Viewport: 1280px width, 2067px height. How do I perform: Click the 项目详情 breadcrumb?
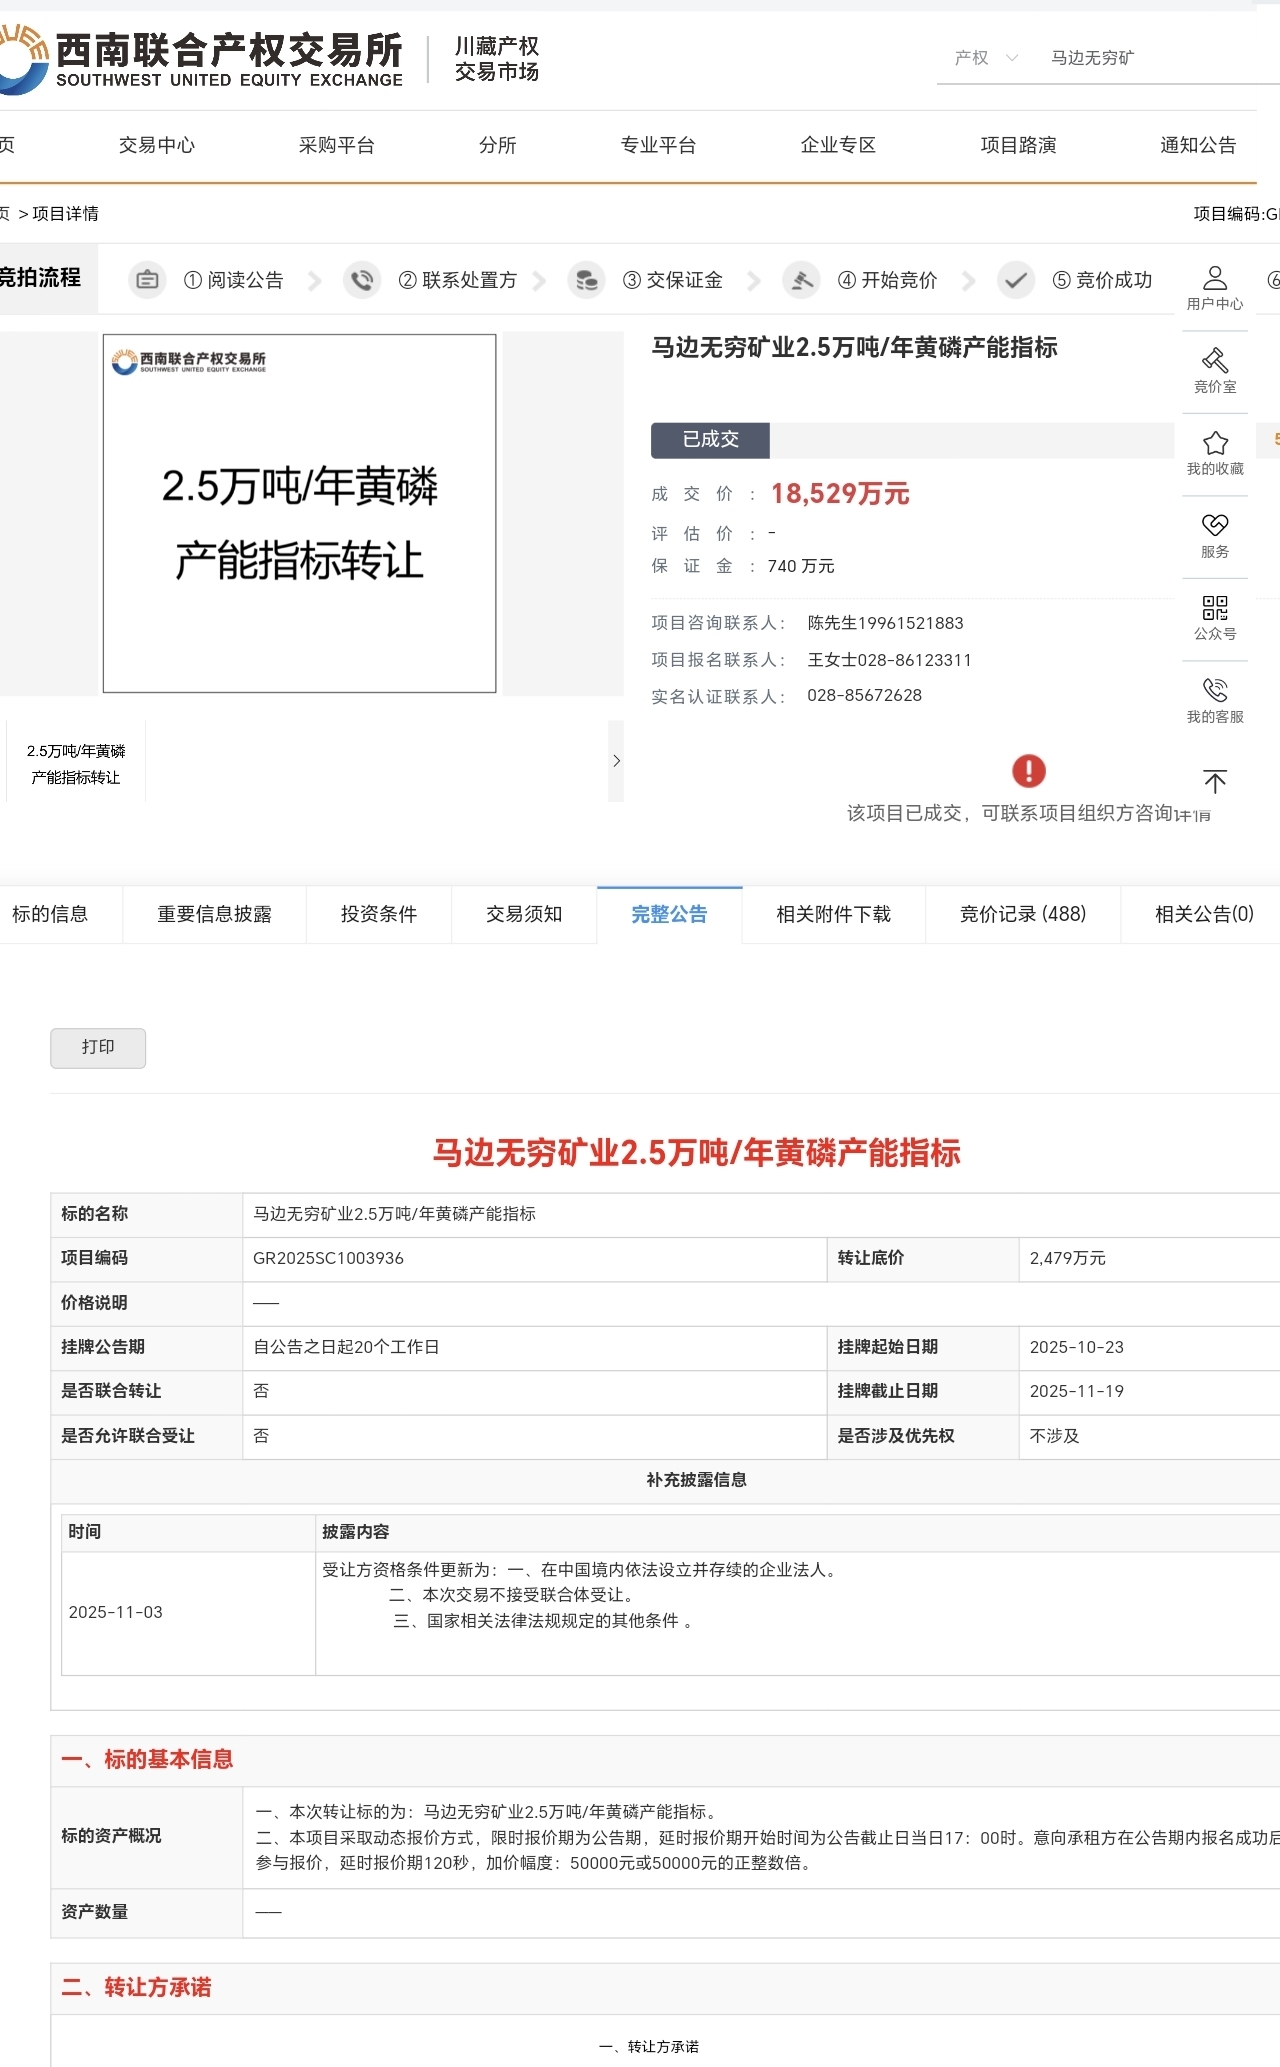click(65, 213)
